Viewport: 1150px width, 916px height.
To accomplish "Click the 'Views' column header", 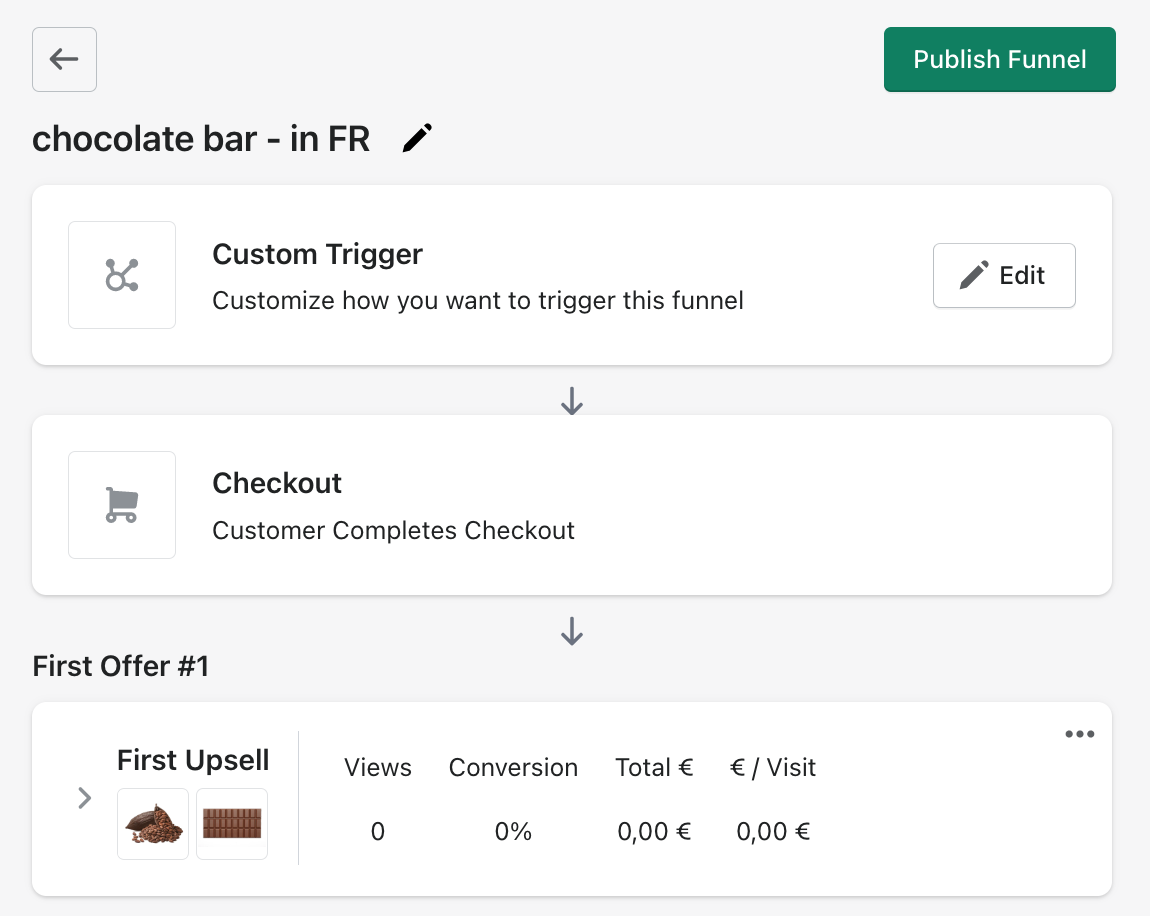I will [378, 767].
